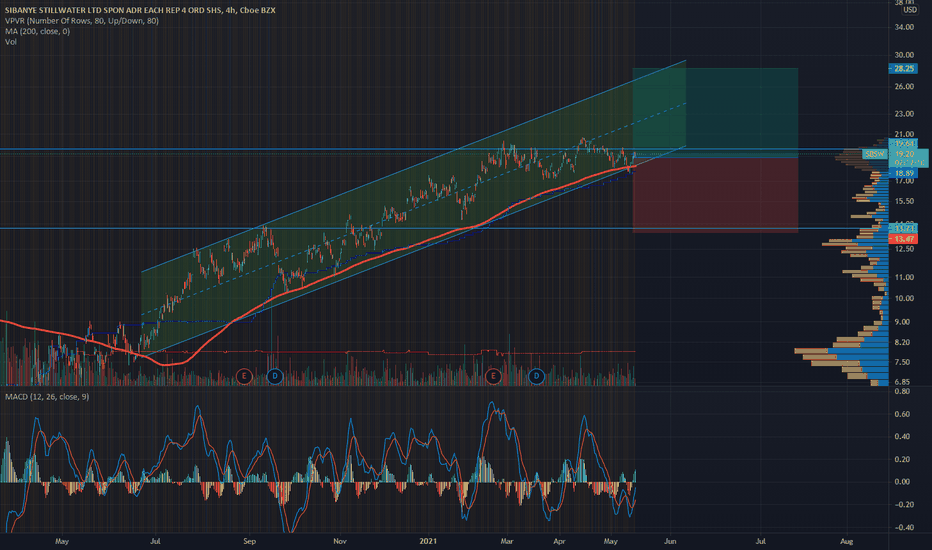This screenshot has width=932, height=550.
Task: Select the SIBANYE STILLWATER symbol title
Action: coord(140,10)
